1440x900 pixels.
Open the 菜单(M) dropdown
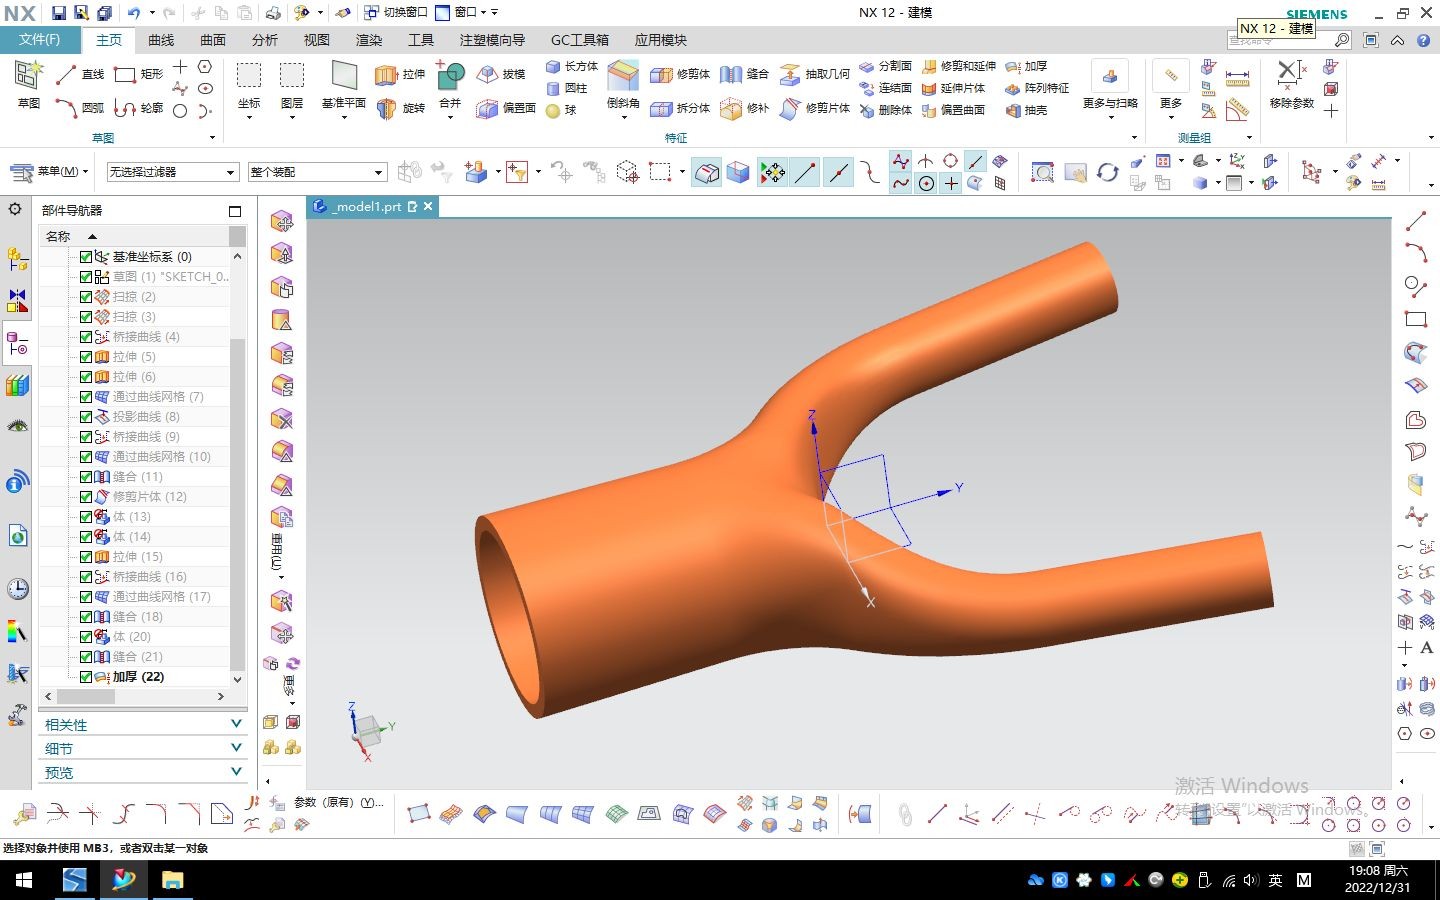click(51, 172)
